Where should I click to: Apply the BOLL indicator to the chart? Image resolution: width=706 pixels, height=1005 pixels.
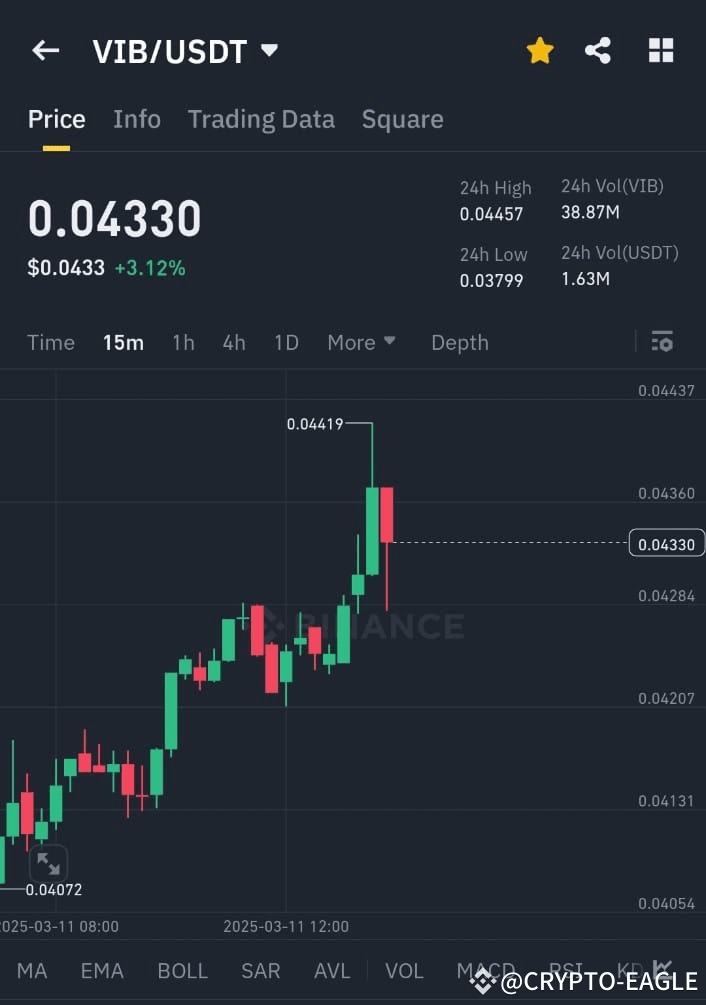coord(183,970)
